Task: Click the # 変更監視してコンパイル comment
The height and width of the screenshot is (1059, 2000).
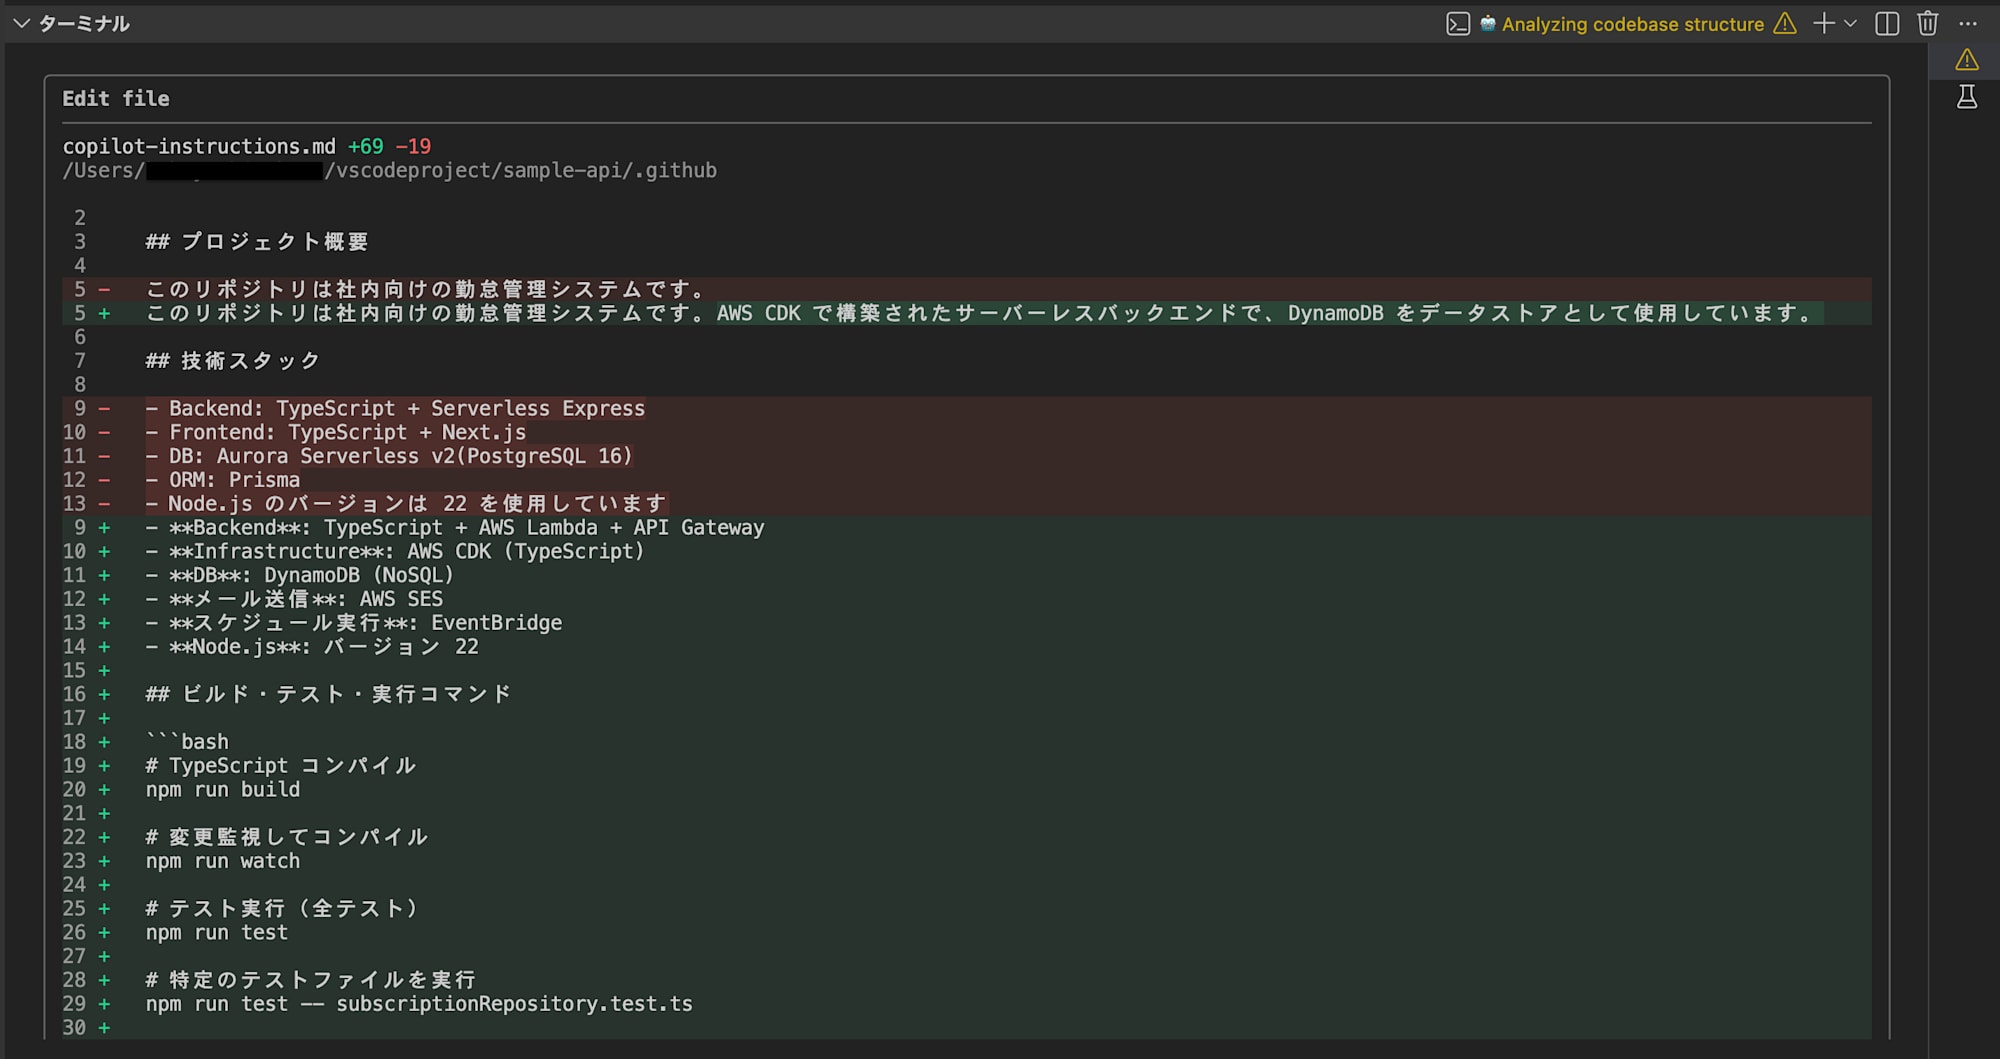Action: (287, 837)
